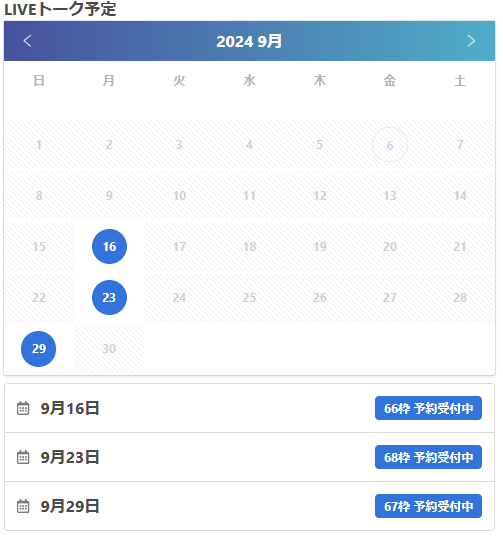Open 68枠 予約受付中 reservation button
This screenshot has width=503, height=540.
(x=428, y=457)
